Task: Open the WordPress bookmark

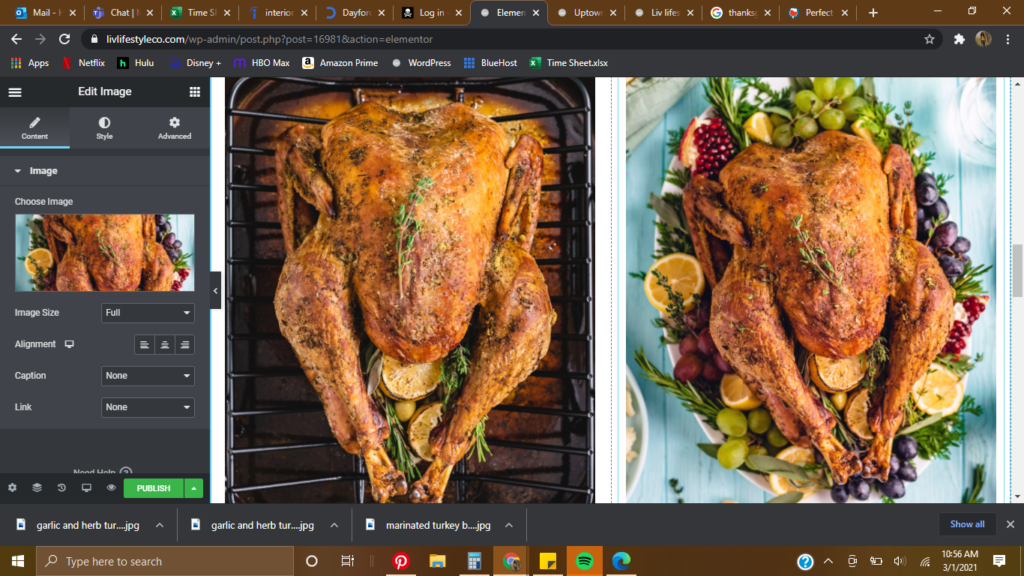Action: (421, 63)
